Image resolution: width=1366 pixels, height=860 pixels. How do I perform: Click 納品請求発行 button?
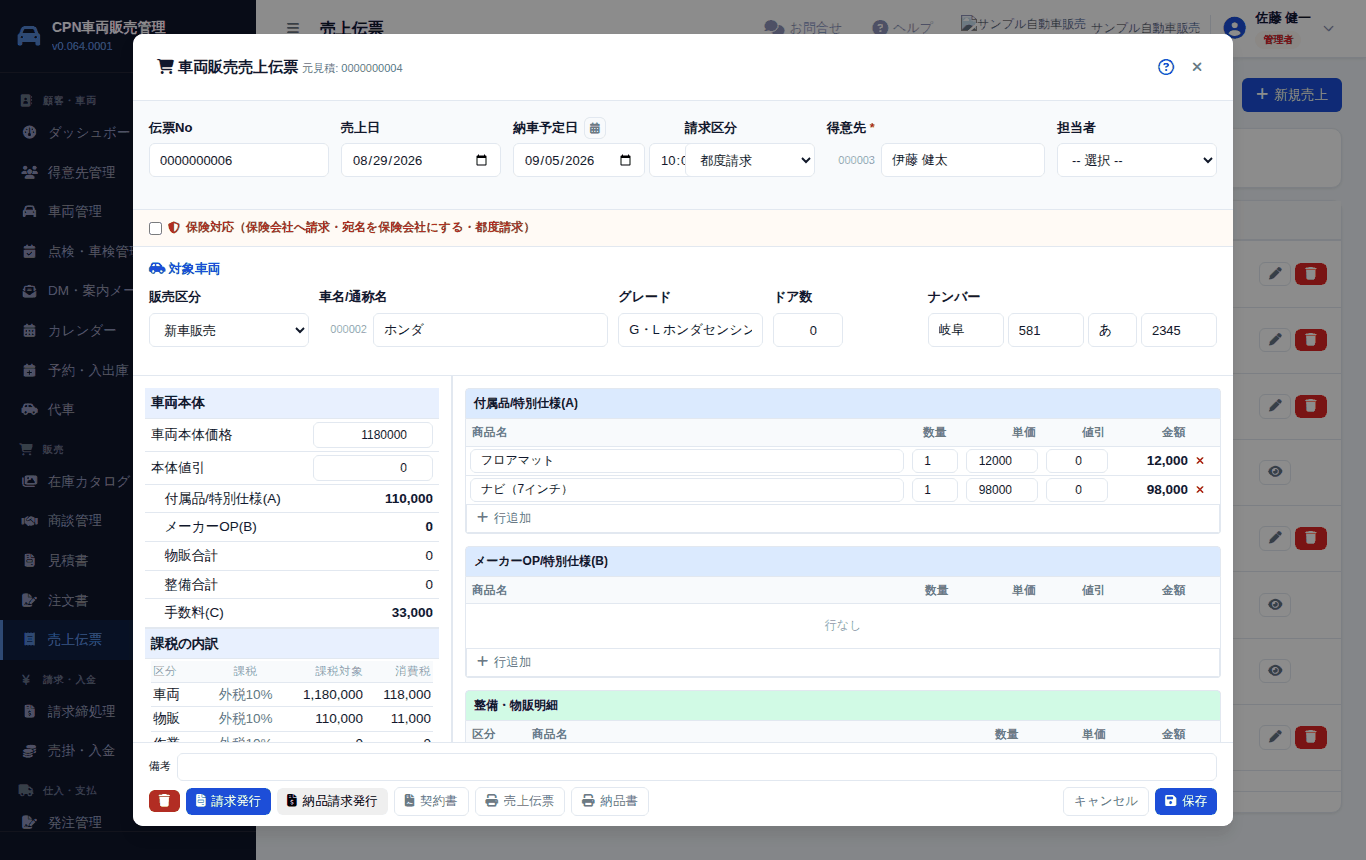pyautogui.click(x=332, y=801)
